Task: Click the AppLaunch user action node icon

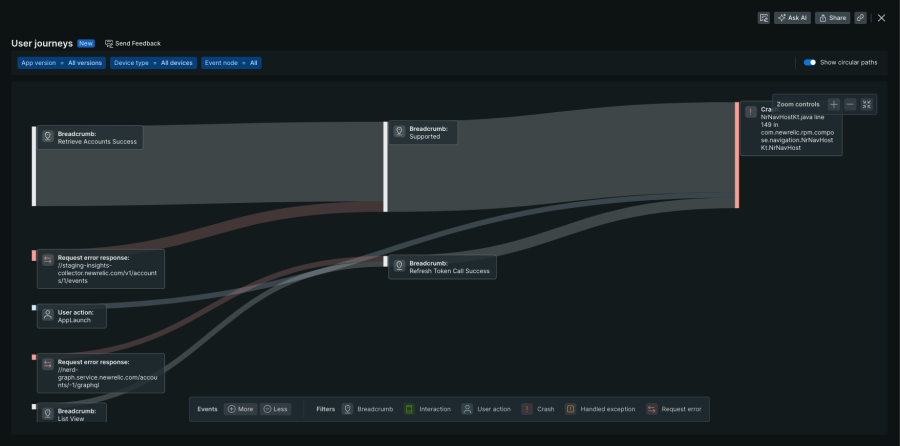Action: click(47, 316)
